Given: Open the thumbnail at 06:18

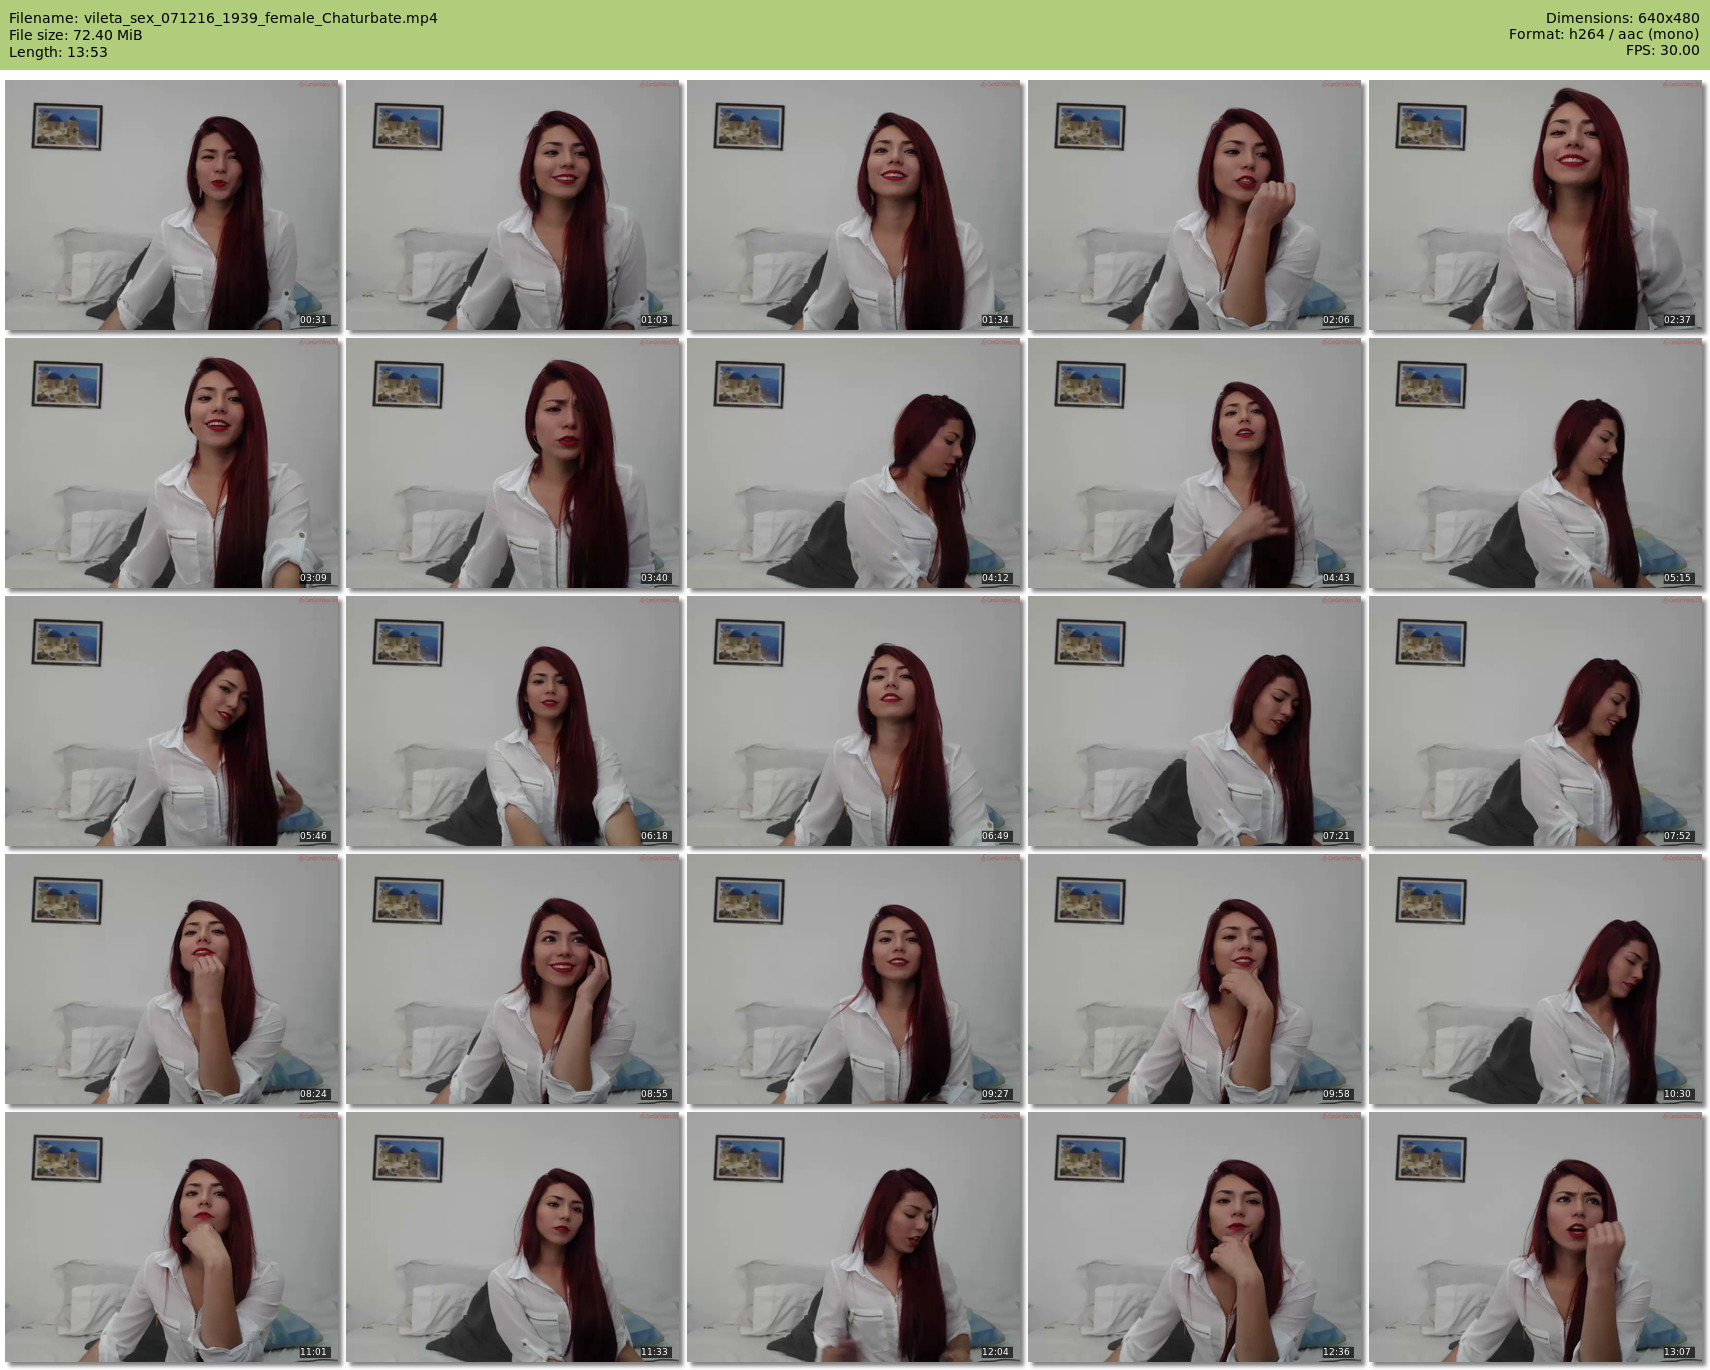Looking at the screenshot, I should click(x=513, y=721).
